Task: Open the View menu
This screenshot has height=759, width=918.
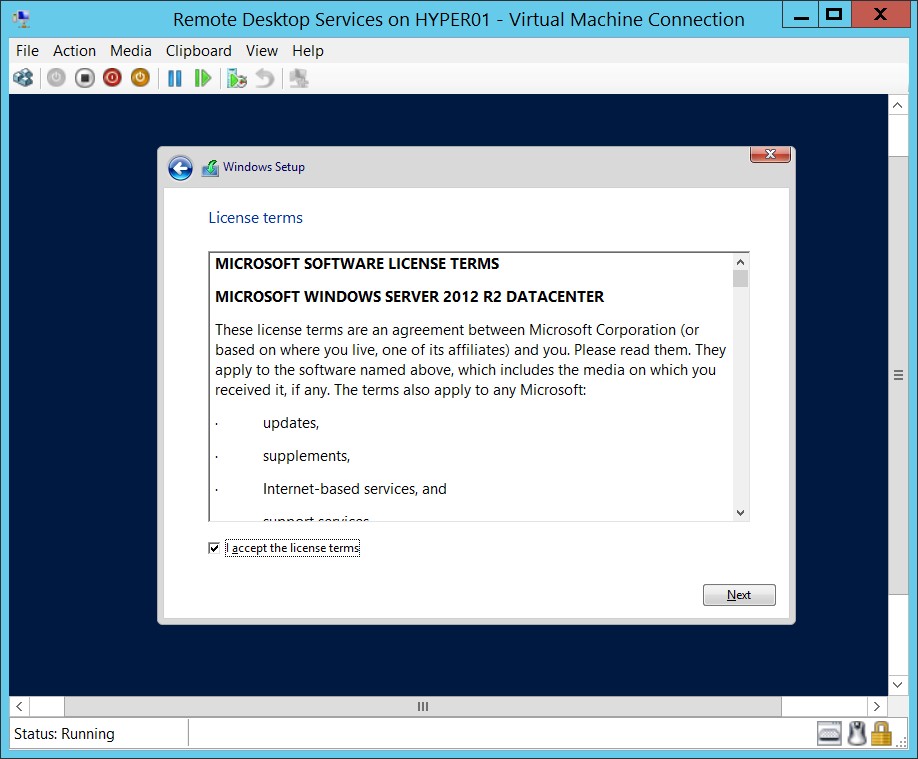Action: point(262,51)
